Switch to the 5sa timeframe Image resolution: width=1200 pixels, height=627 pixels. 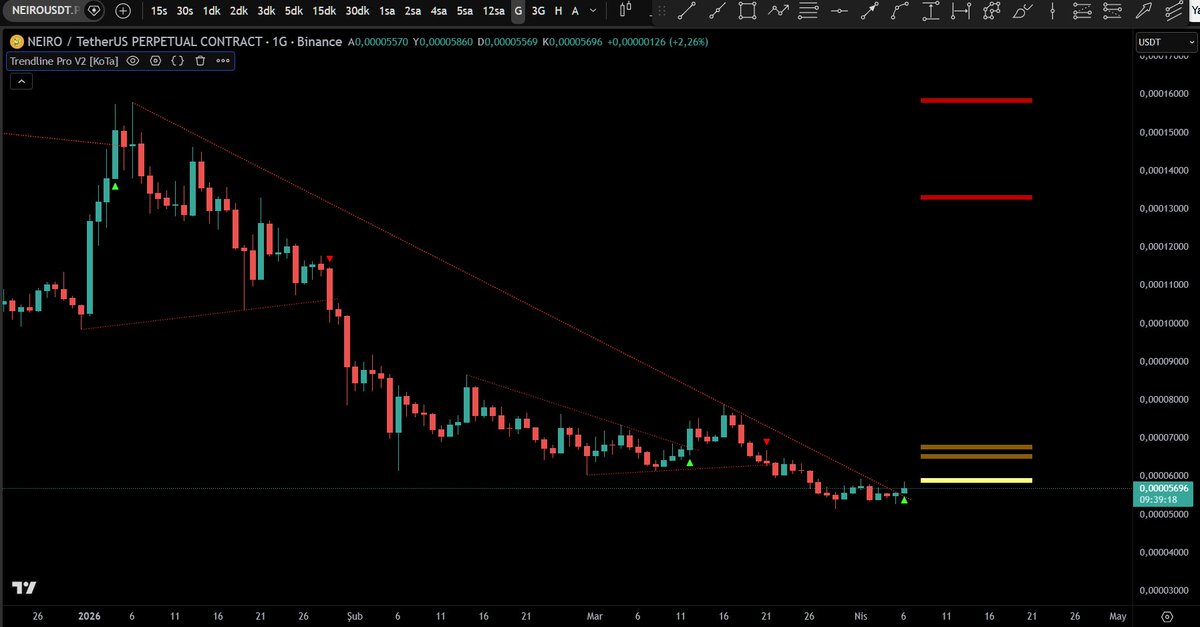tap(465, 11)
